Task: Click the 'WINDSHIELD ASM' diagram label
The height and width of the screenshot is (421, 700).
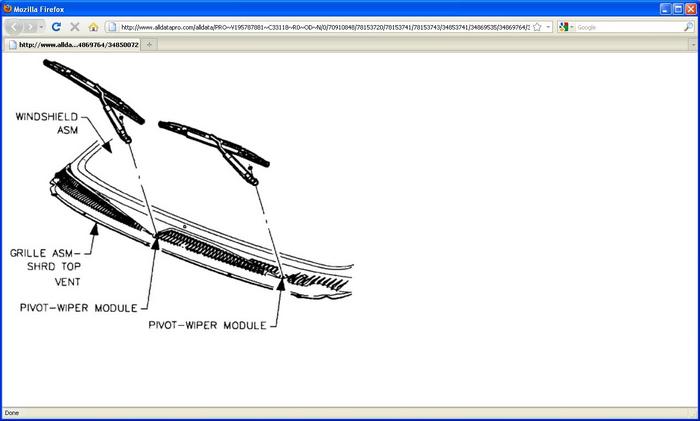Action: 47,123
